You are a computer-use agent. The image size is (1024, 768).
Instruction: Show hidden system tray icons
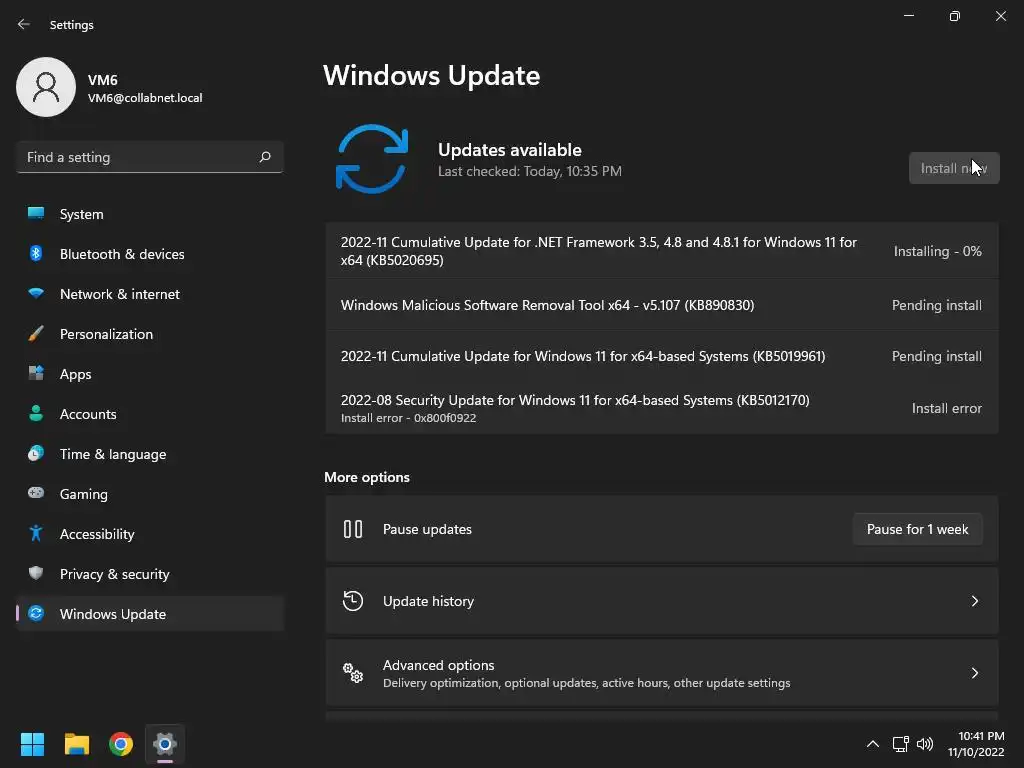point(872,744)
